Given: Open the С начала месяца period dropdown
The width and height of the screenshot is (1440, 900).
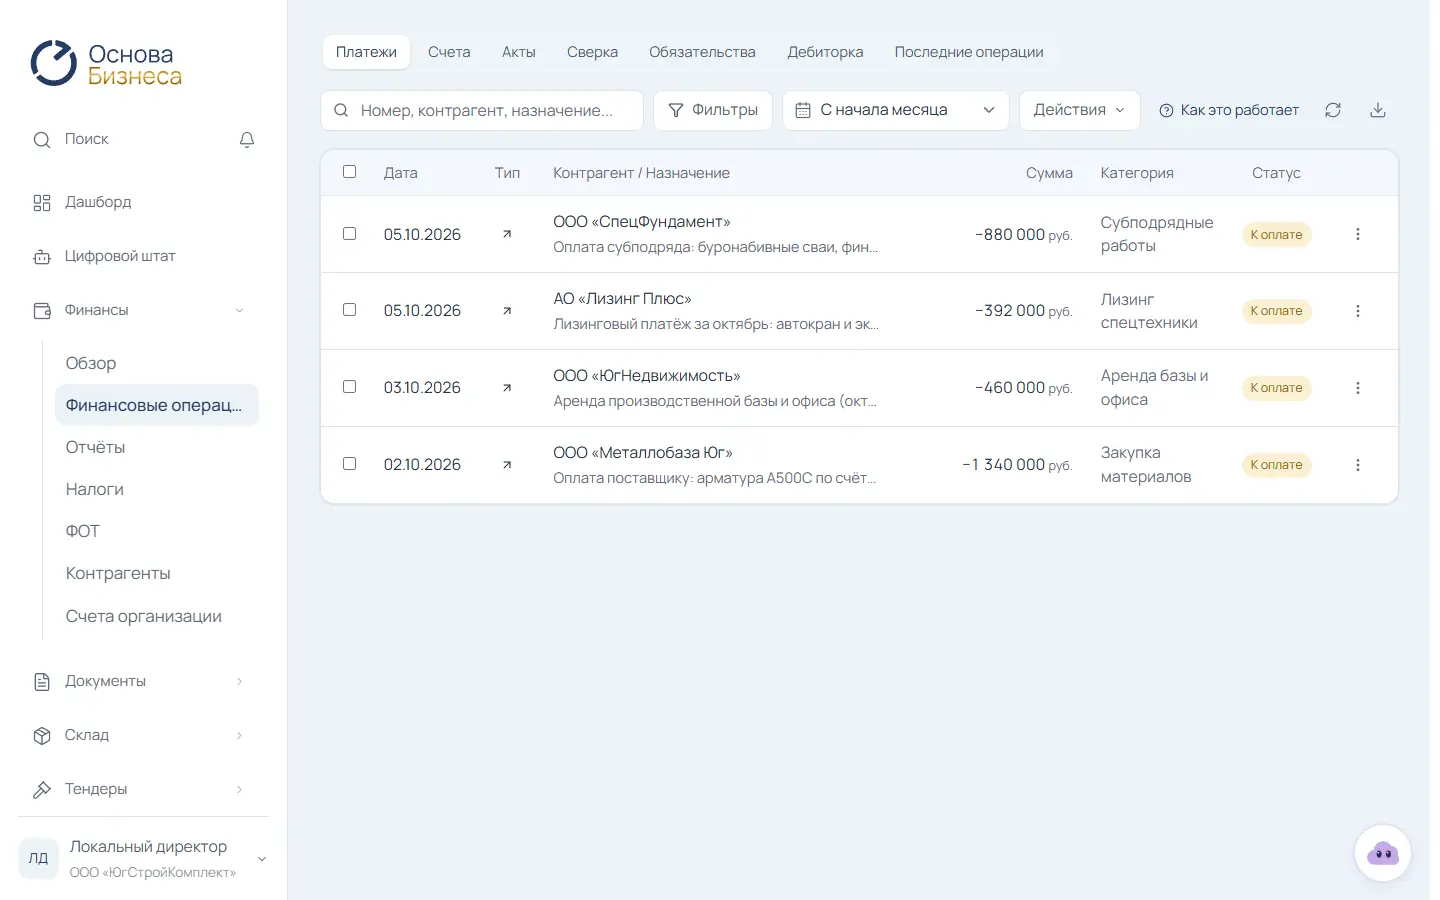Looking at the screenshot, I should (895, 110).
